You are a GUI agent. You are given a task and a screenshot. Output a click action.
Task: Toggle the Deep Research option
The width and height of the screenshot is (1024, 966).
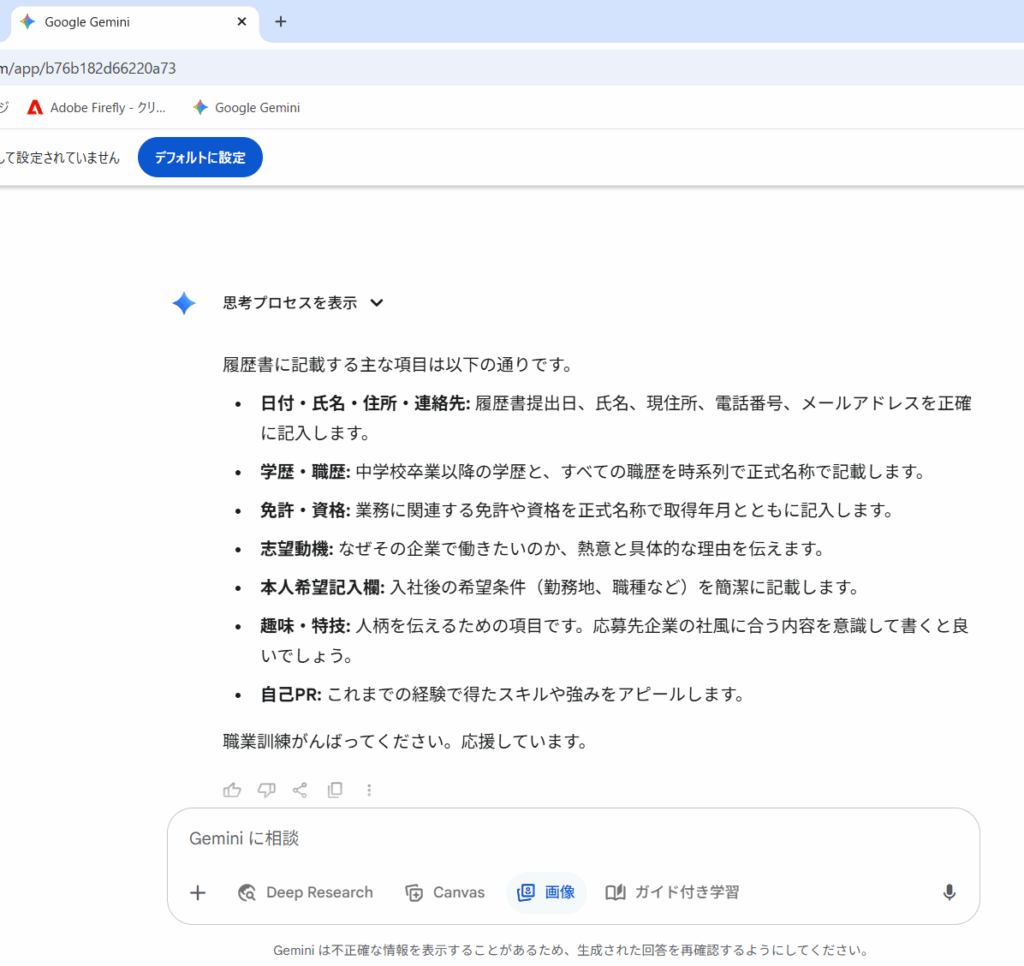(305, 893)
